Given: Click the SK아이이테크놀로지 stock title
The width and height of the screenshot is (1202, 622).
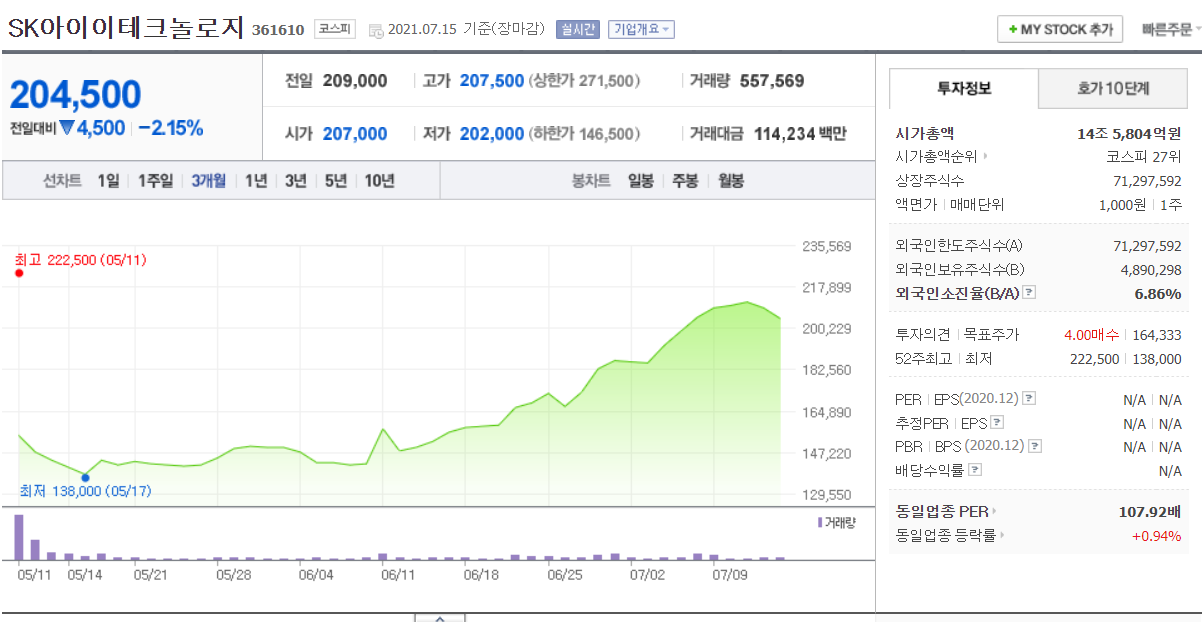Looking at the screenshot, I should (x=126, y=28).
